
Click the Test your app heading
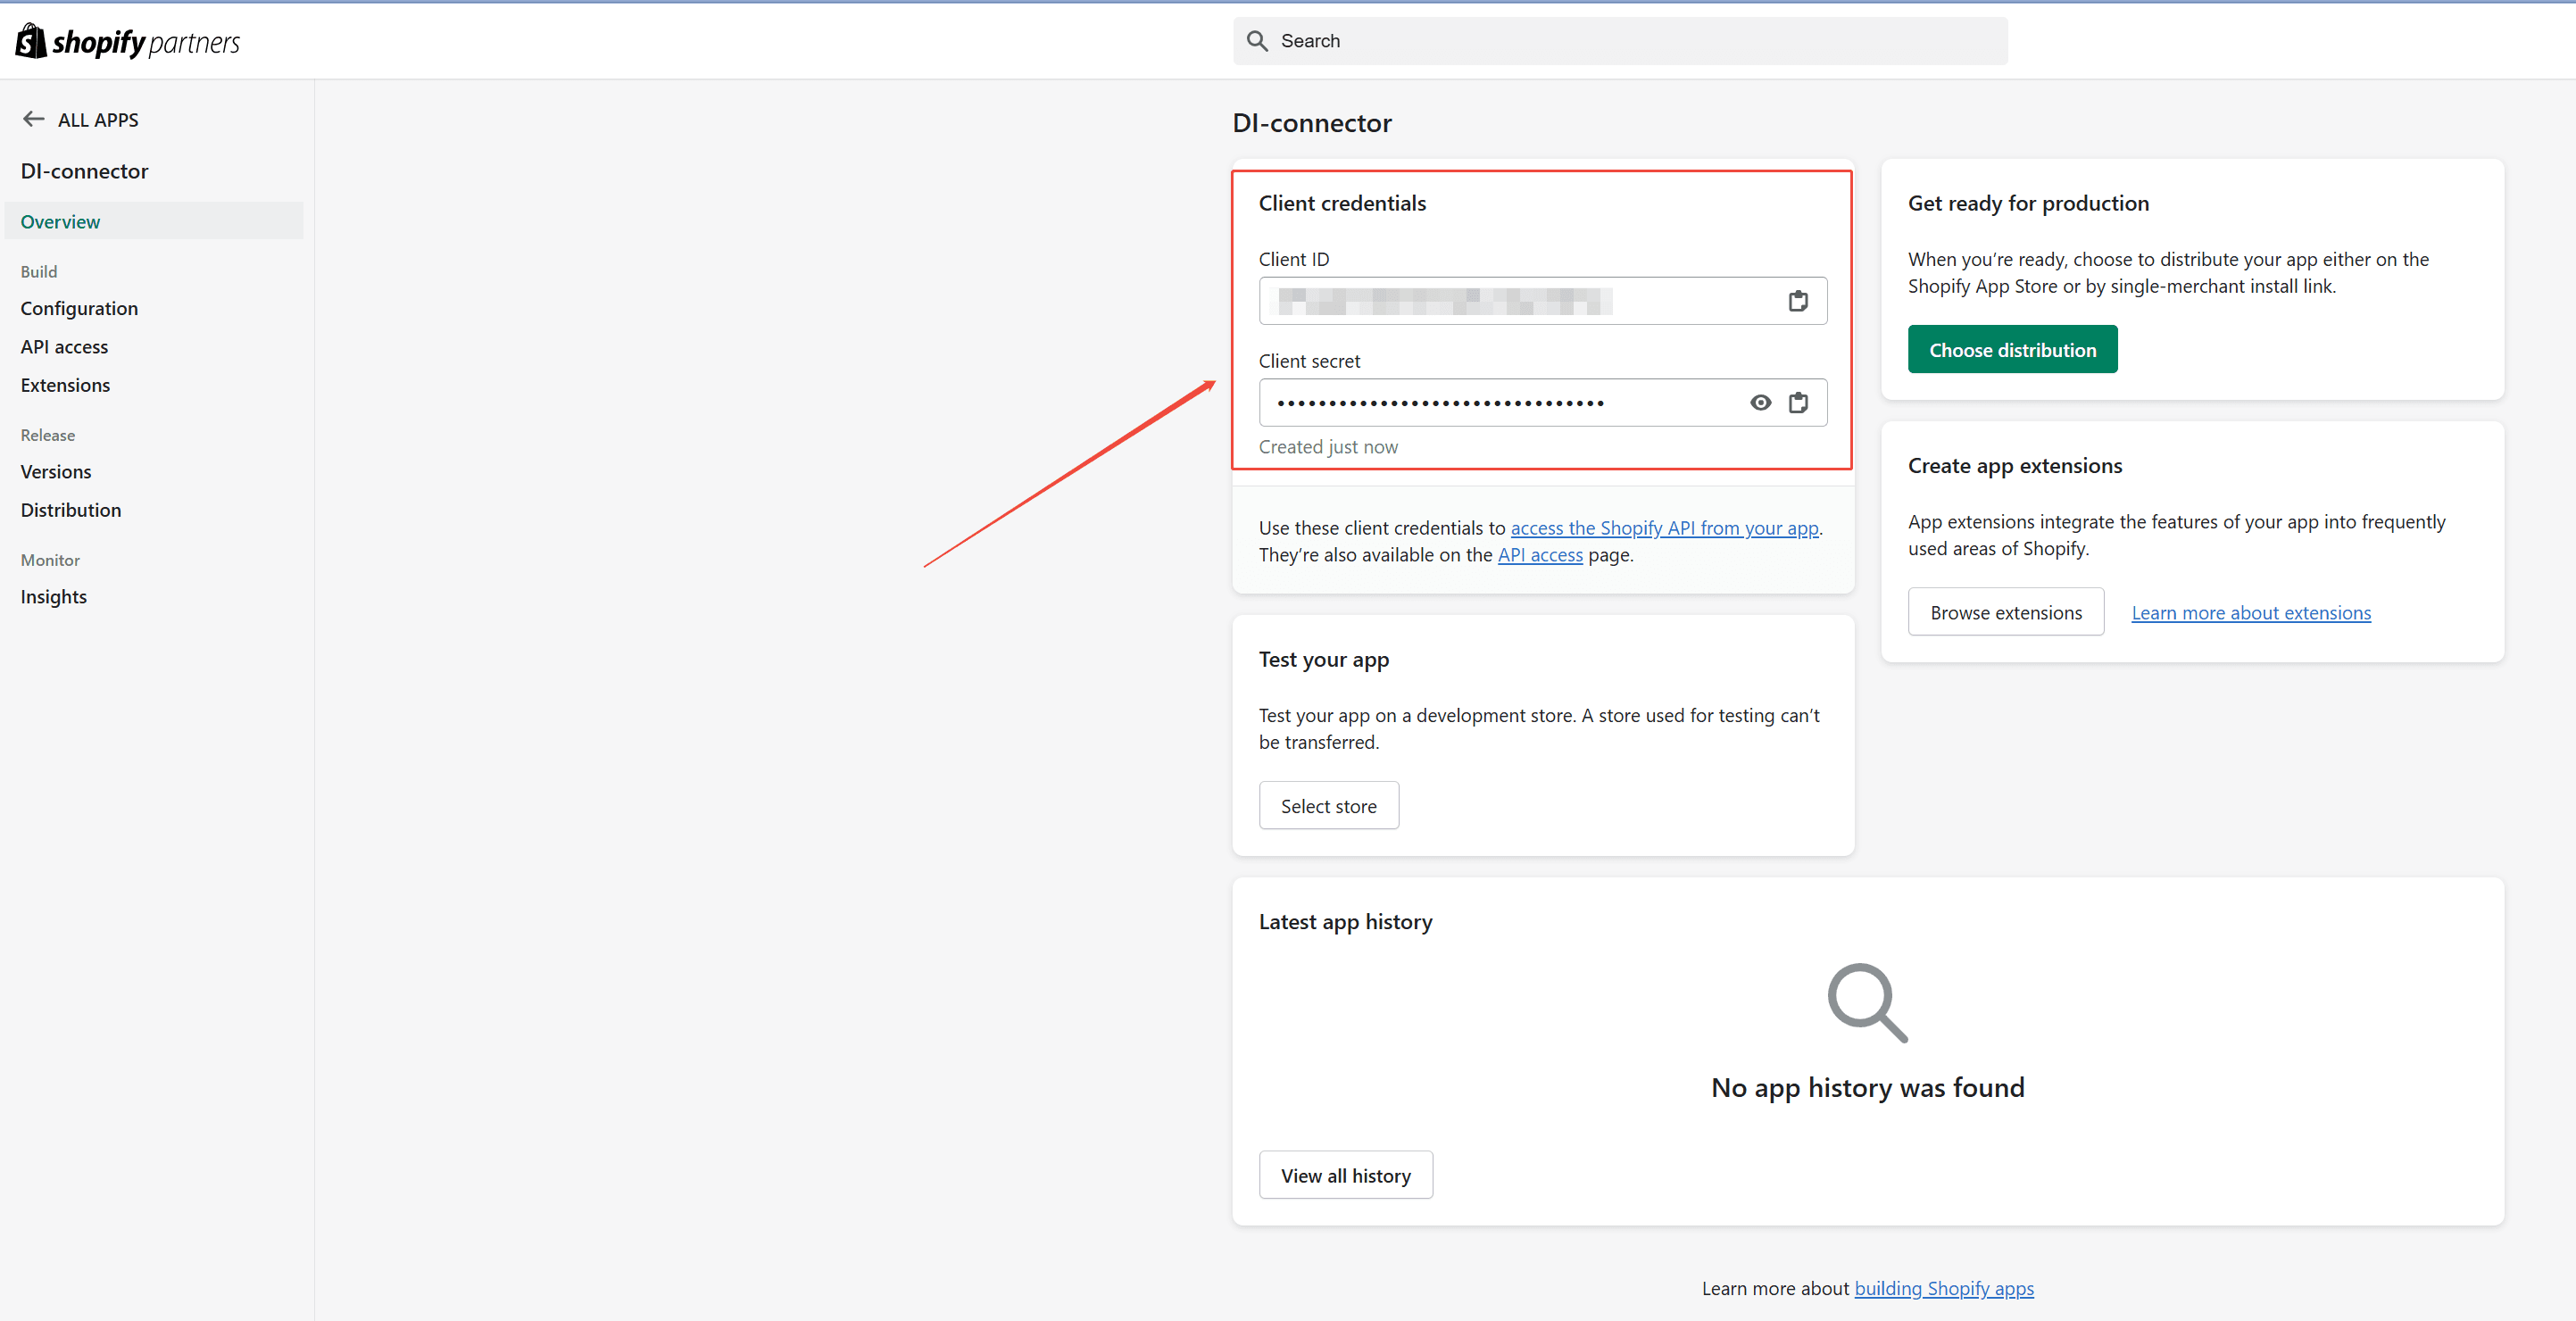click(1324, 660)
